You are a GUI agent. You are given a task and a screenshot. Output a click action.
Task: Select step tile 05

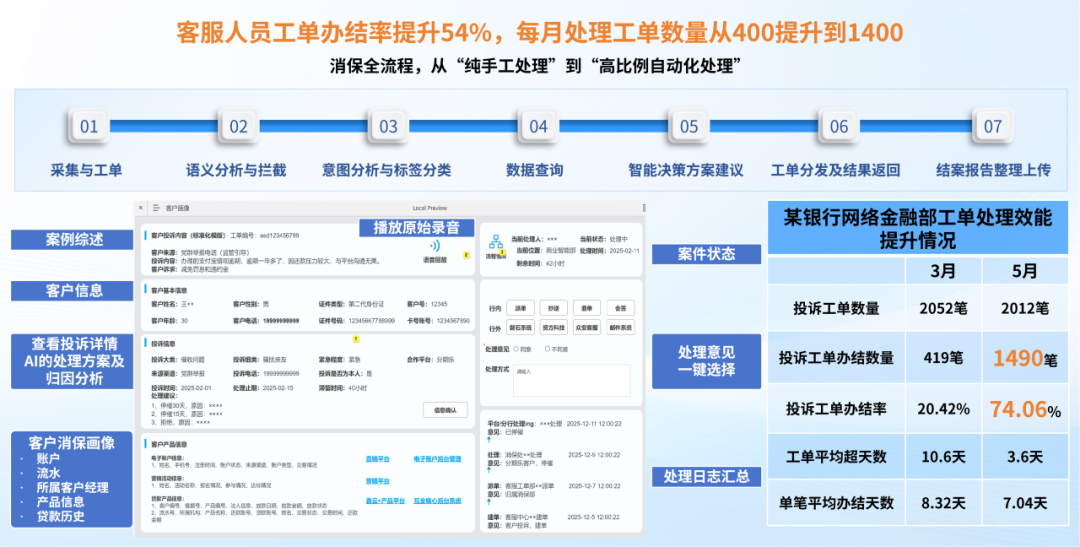click(689, 127)
